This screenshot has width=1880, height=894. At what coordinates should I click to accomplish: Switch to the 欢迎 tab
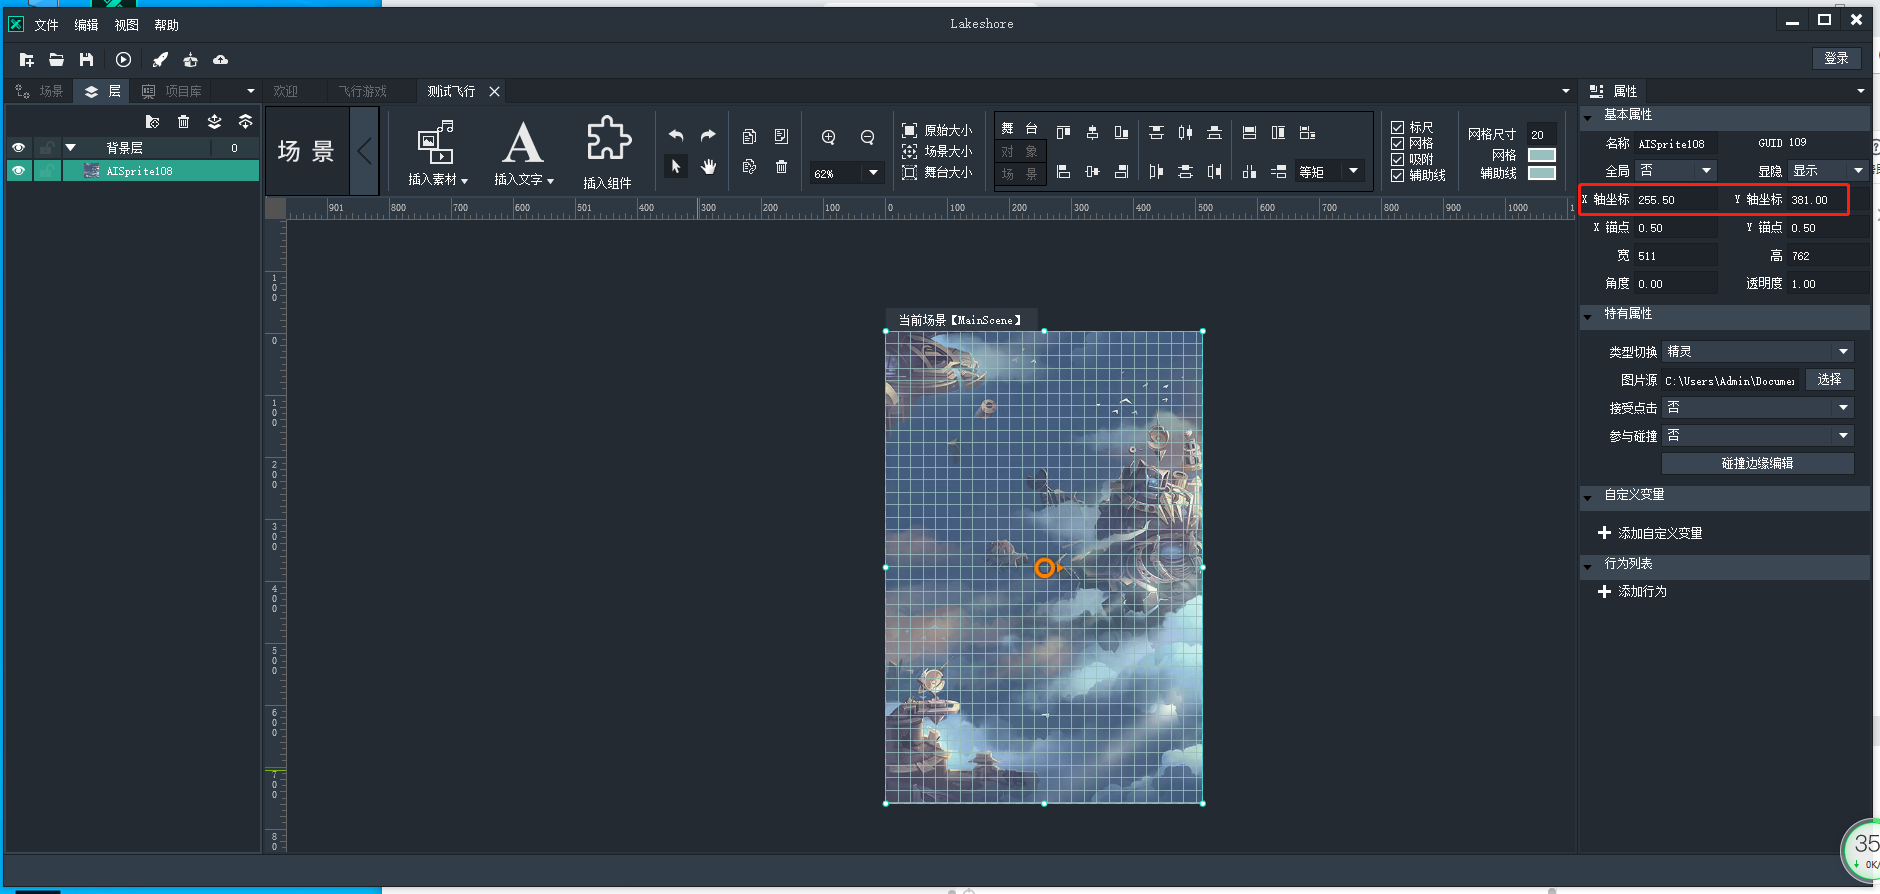(x=286, y=91)
